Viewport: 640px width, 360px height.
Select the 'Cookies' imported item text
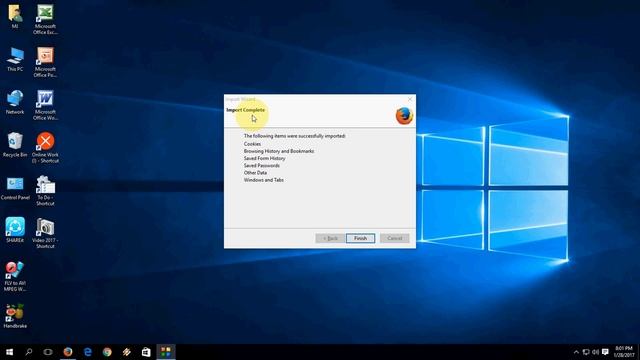(x=252, y=144)
